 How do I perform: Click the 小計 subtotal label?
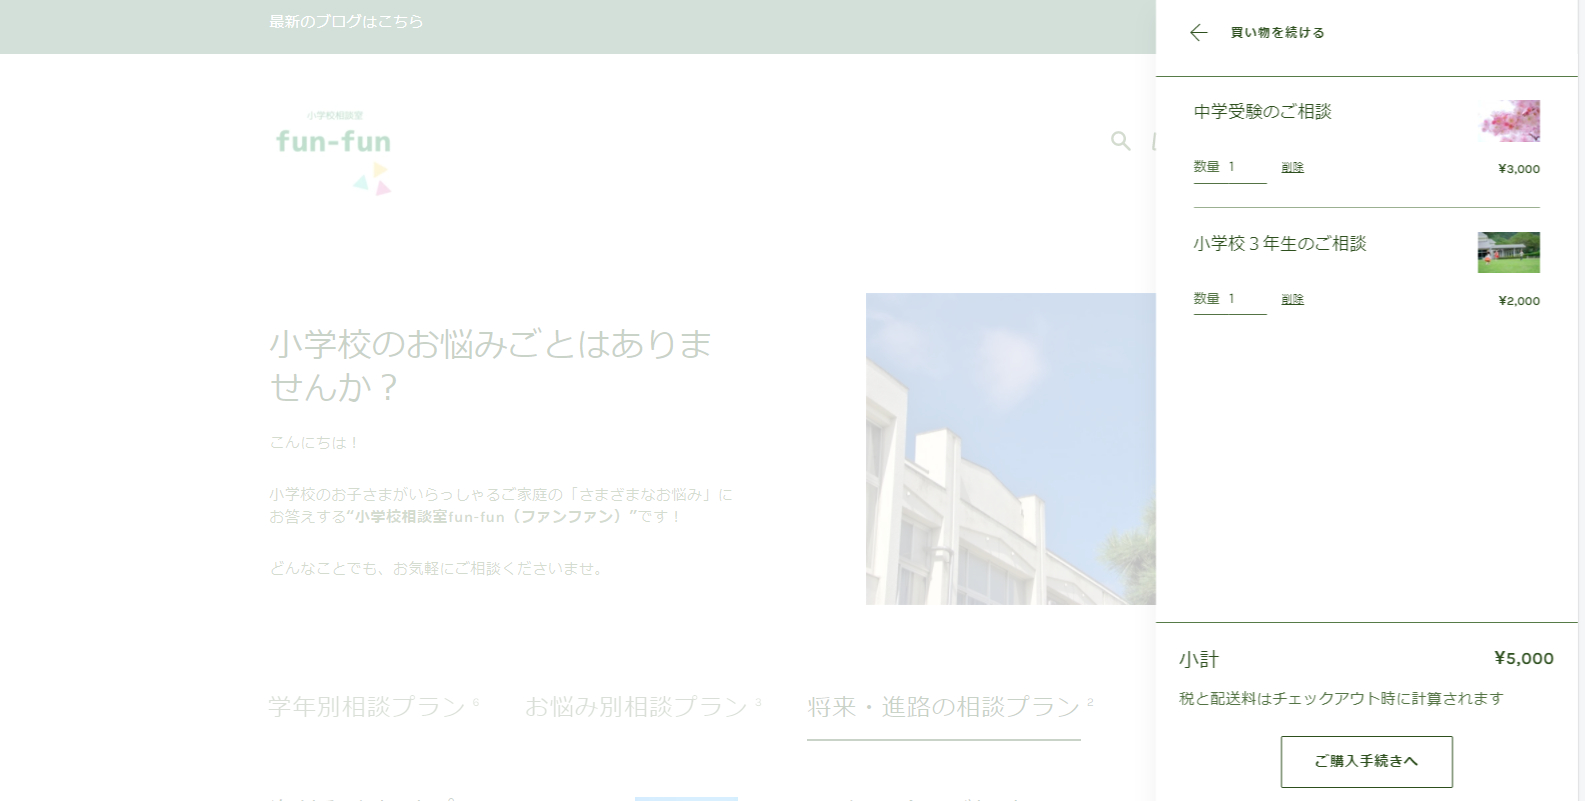[1198, 660]
